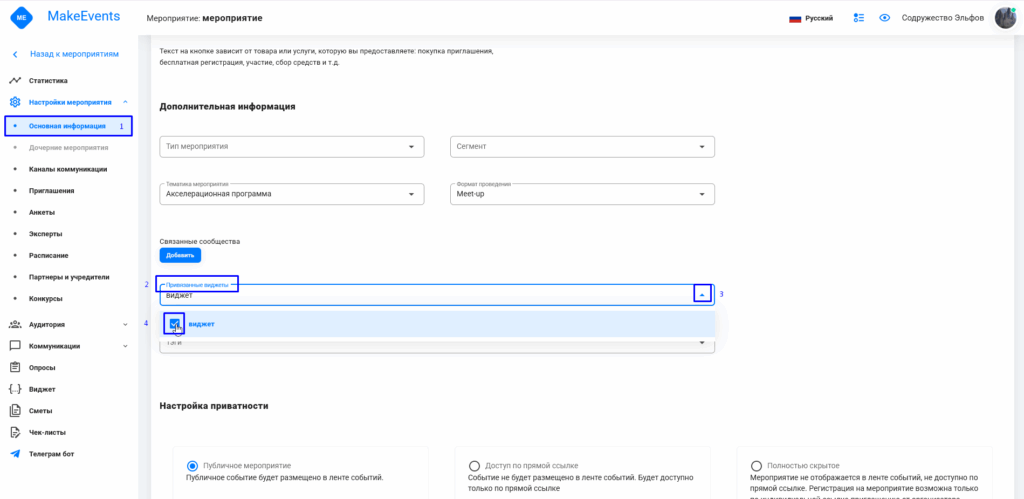Click the Аудитория people icon
This screenshot has width=1024, height=499.
coord(15,324)
